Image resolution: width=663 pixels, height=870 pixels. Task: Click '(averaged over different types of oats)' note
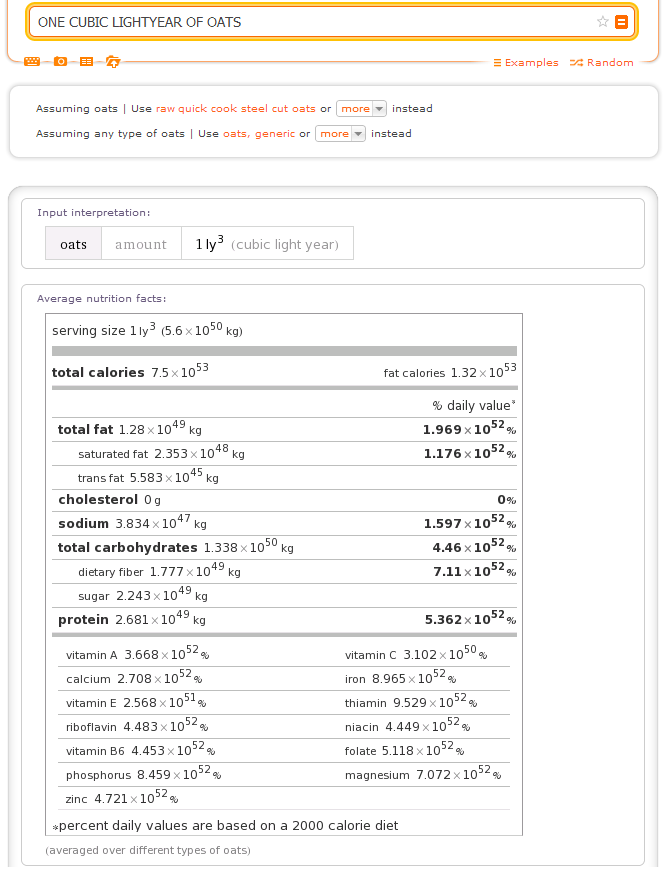pos(148,850)
